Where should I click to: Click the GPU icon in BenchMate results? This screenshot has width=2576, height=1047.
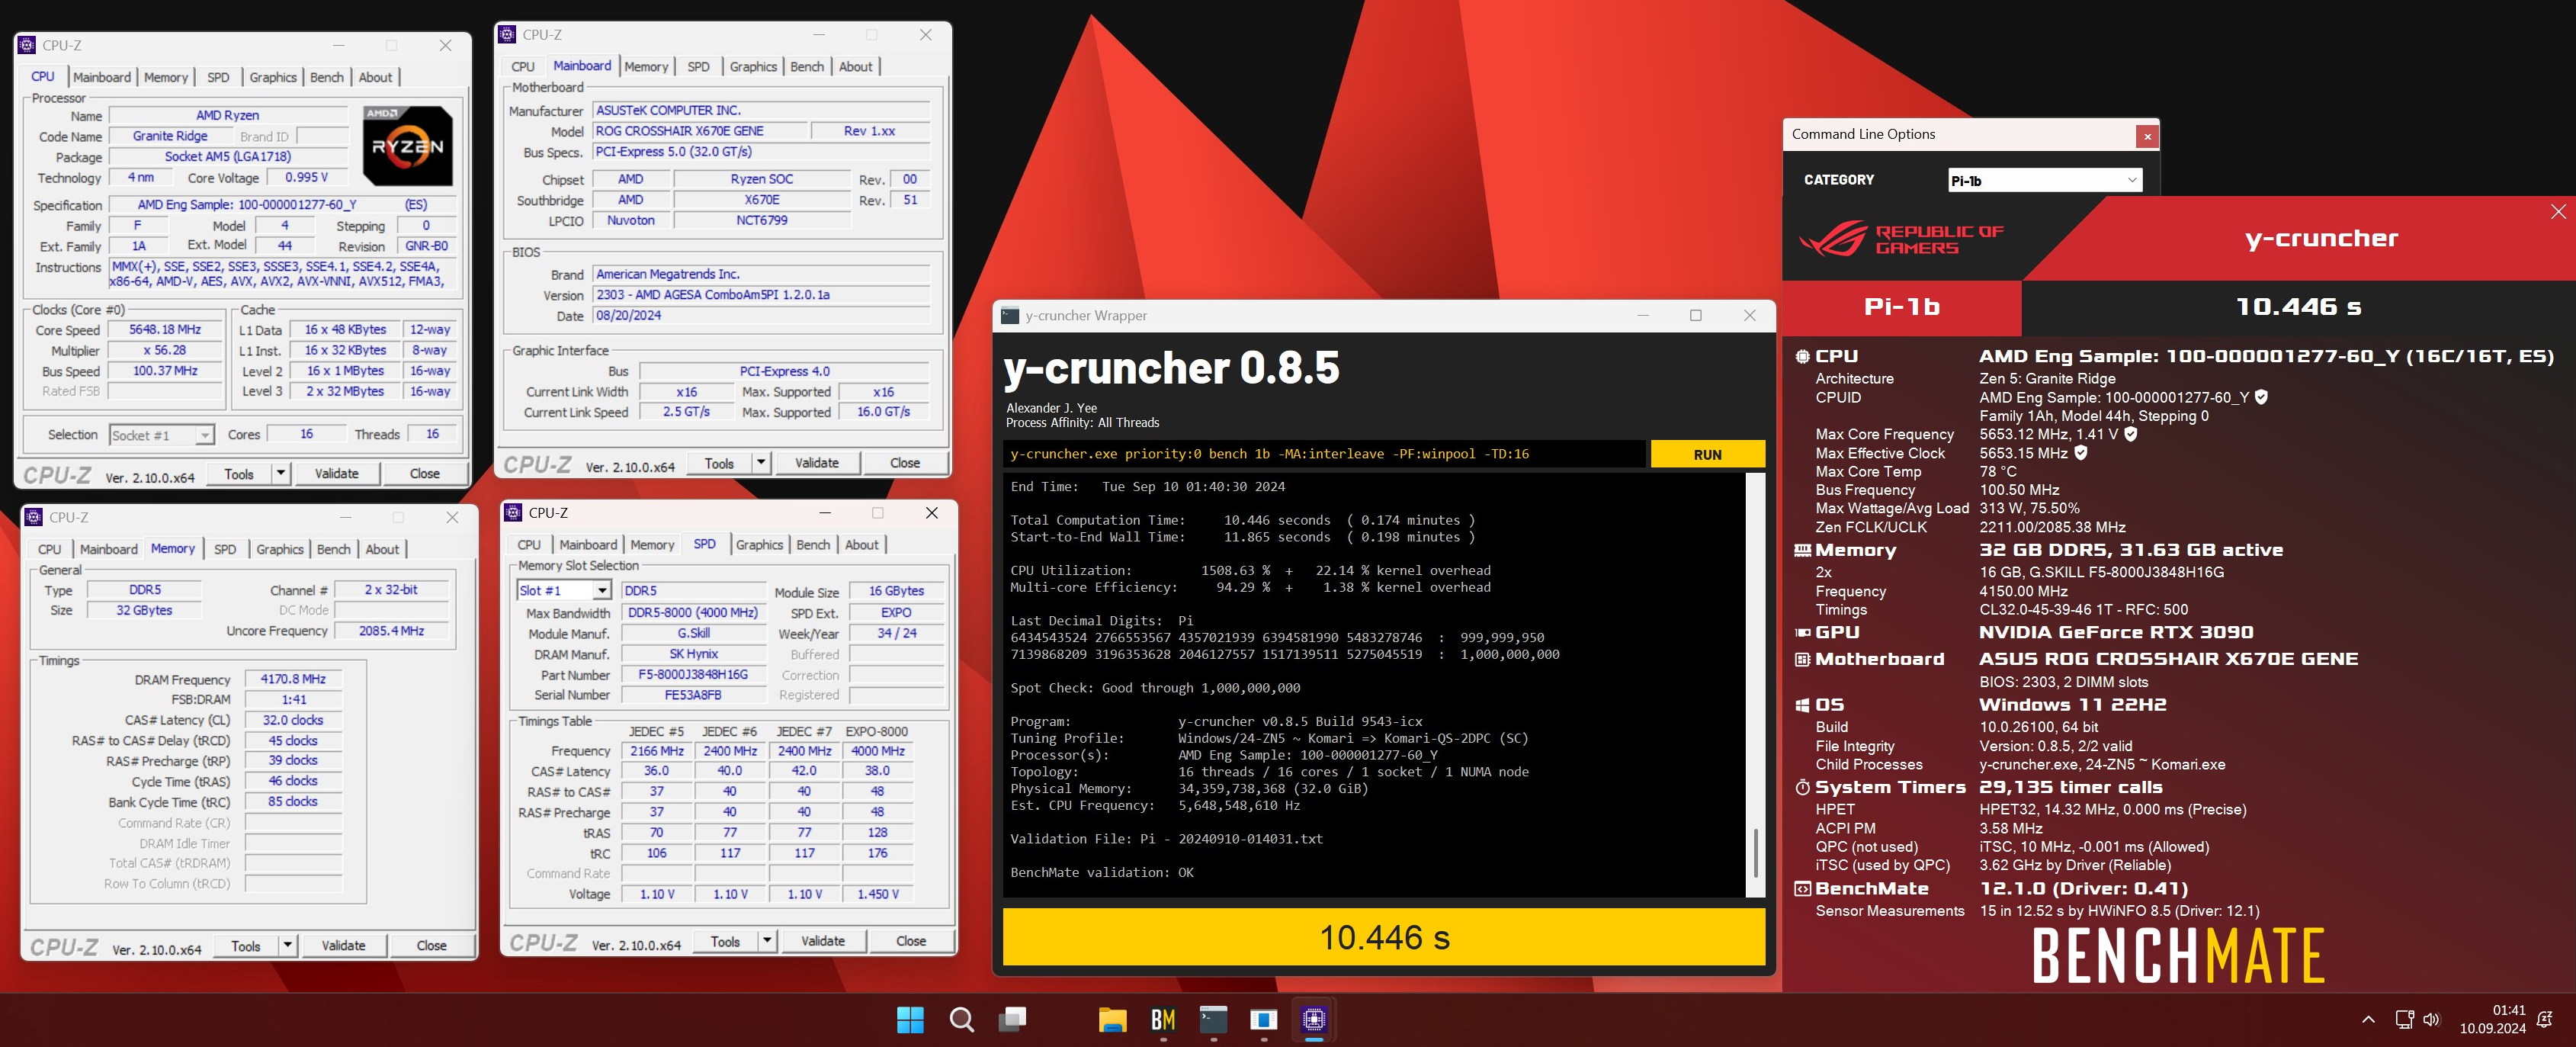click(x=1802, y=632)
